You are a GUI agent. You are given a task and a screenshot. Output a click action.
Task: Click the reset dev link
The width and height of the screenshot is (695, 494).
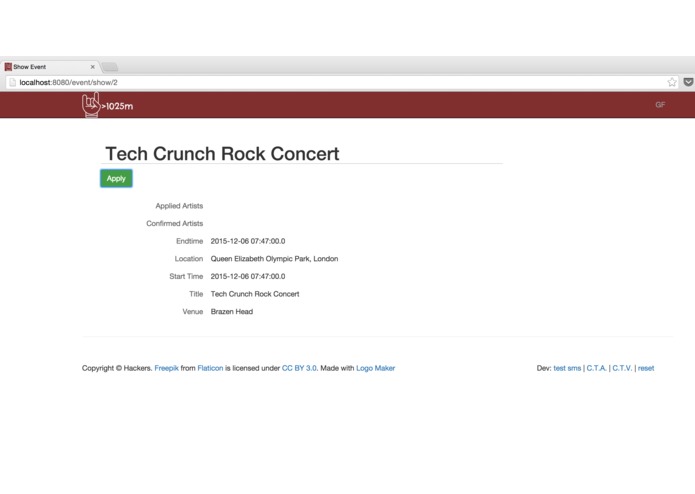pyautogui.click(x=646, y=368)
